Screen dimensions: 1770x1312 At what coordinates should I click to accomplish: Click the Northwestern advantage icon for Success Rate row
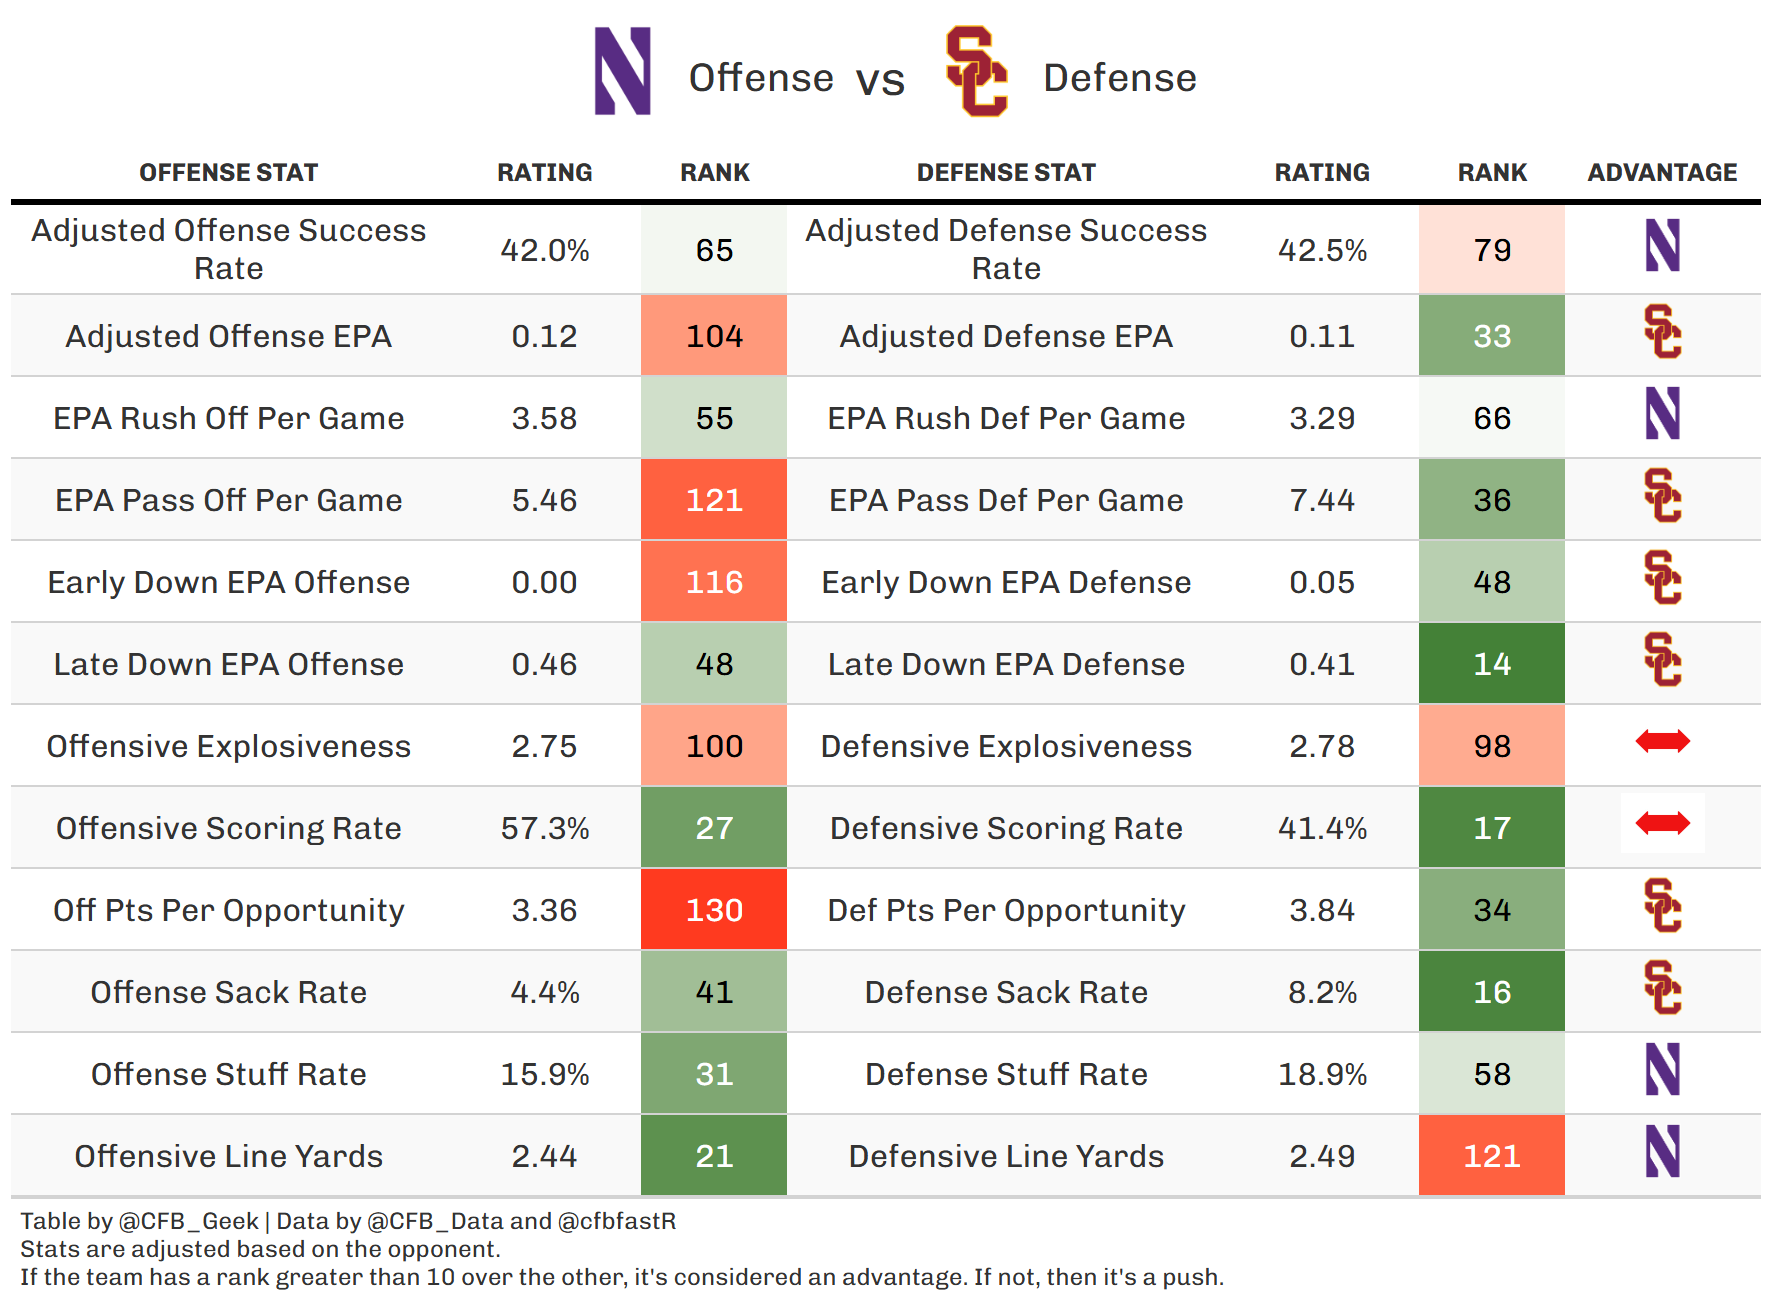pos(1662,246)
